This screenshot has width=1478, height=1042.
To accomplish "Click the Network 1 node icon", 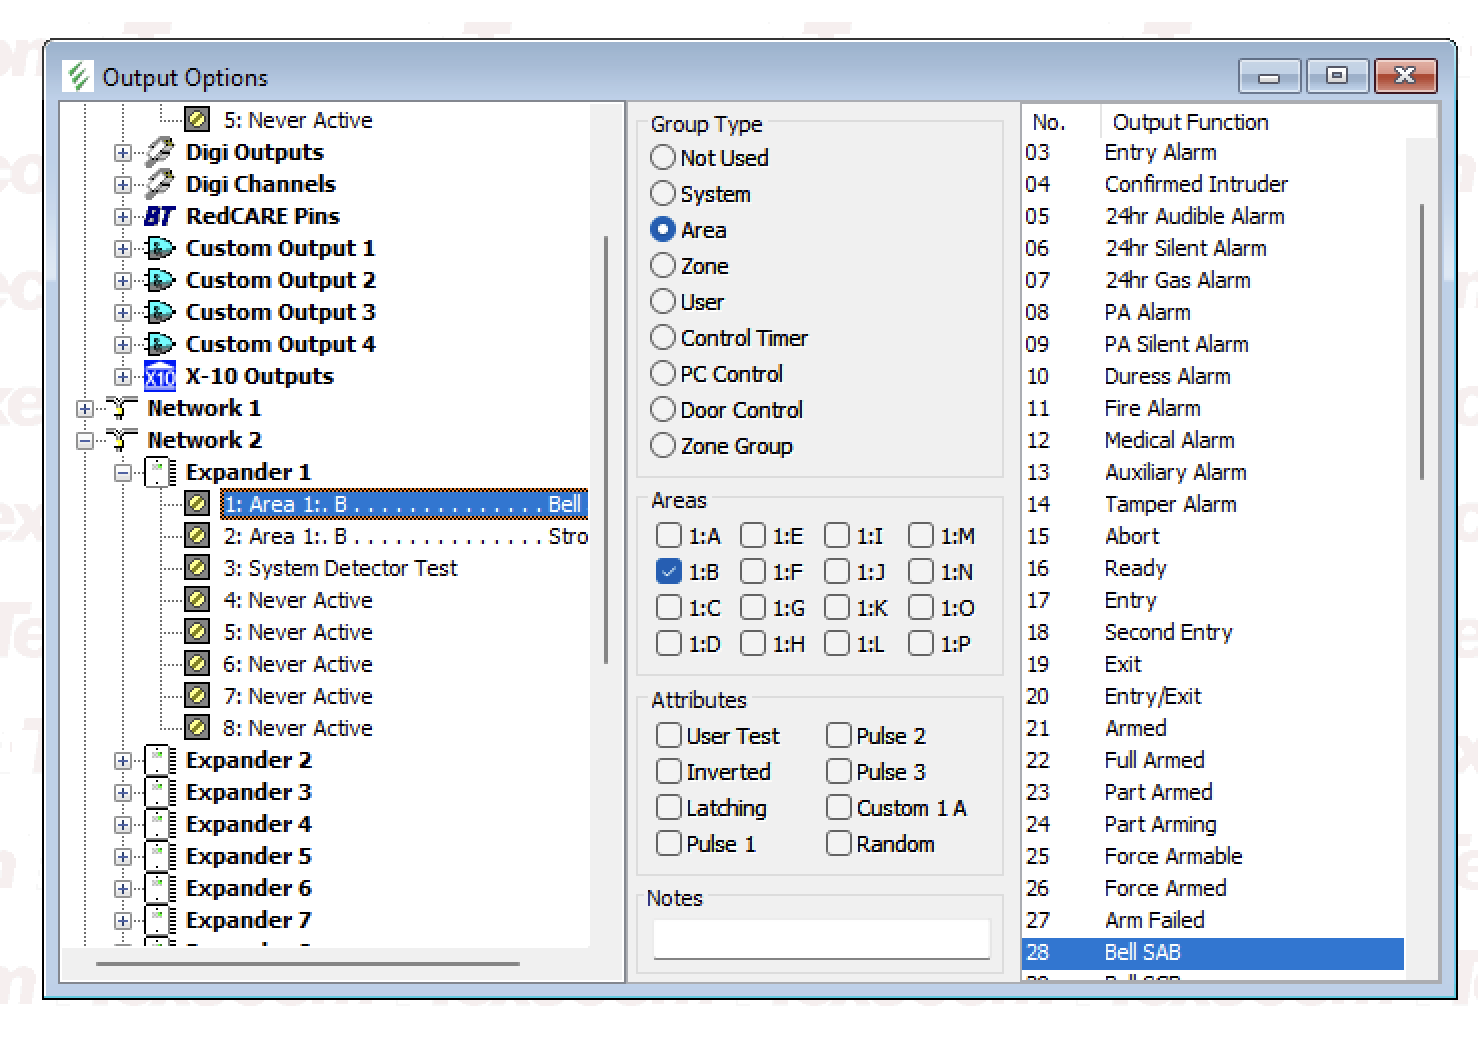I will pyautogui.click(x=121, y=408).
